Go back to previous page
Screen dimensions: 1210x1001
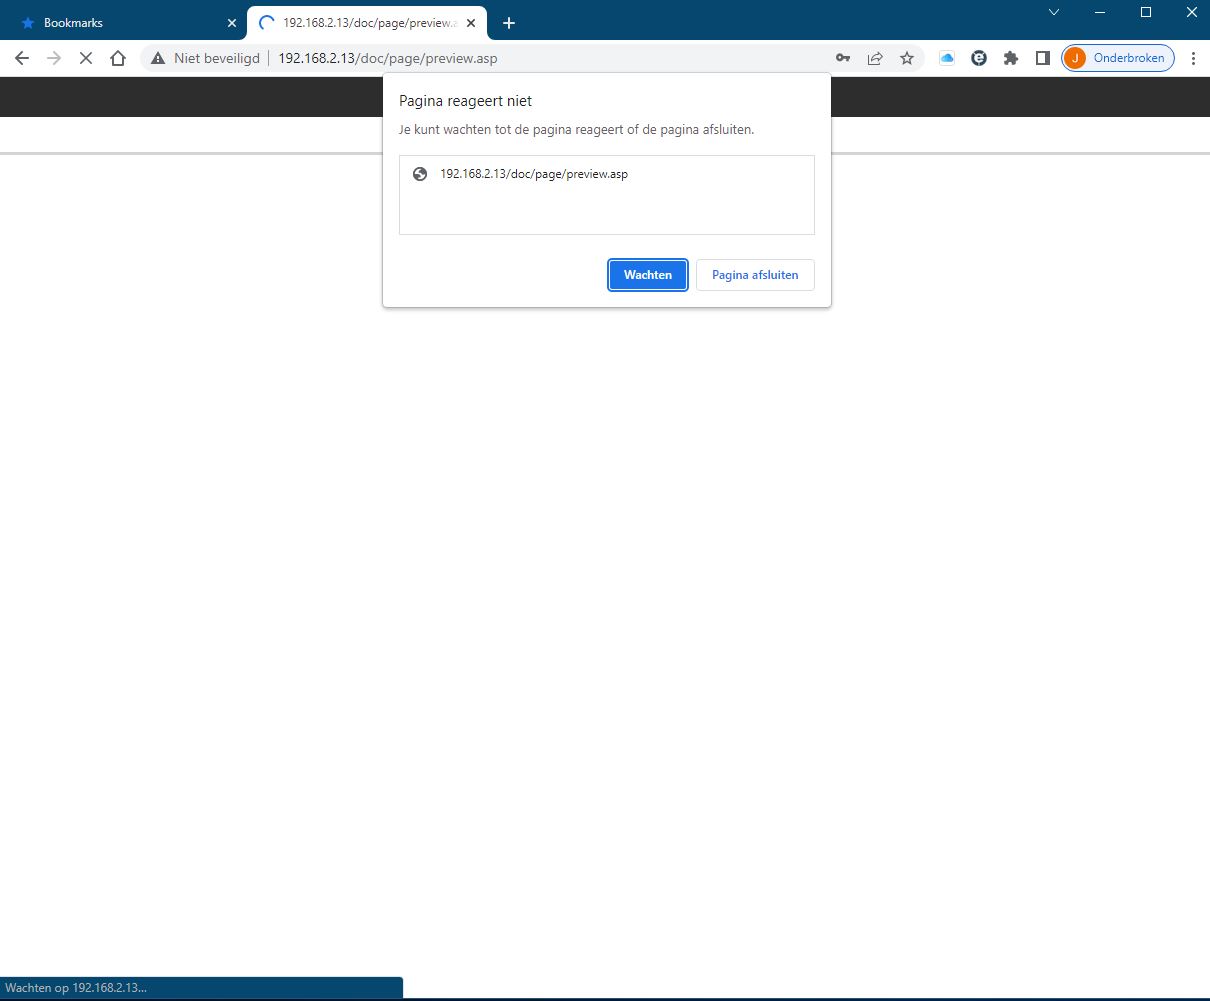22,58
